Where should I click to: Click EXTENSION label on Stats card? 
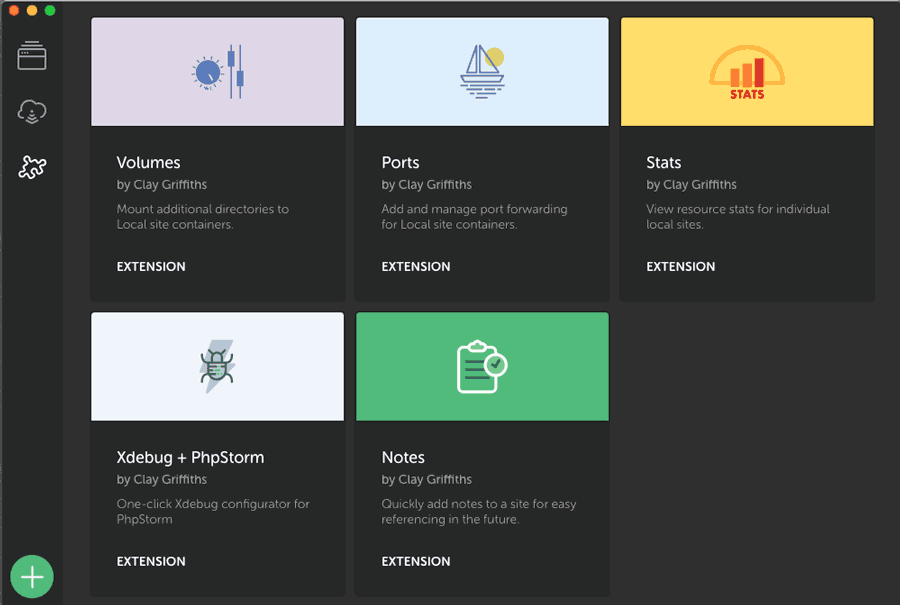point(681,267)
